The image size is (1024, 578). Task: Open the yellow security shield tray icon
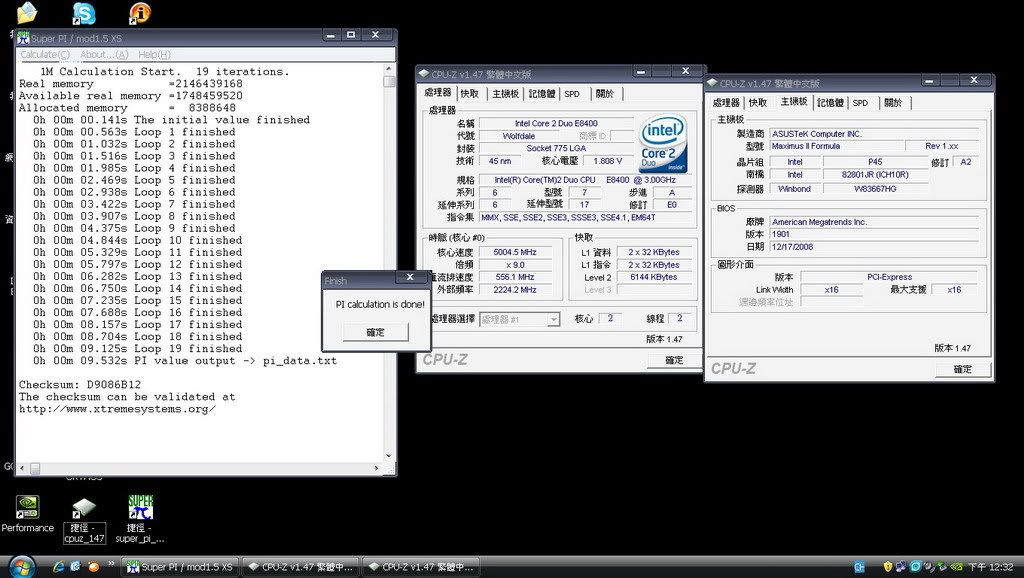[x=888, y=567]
